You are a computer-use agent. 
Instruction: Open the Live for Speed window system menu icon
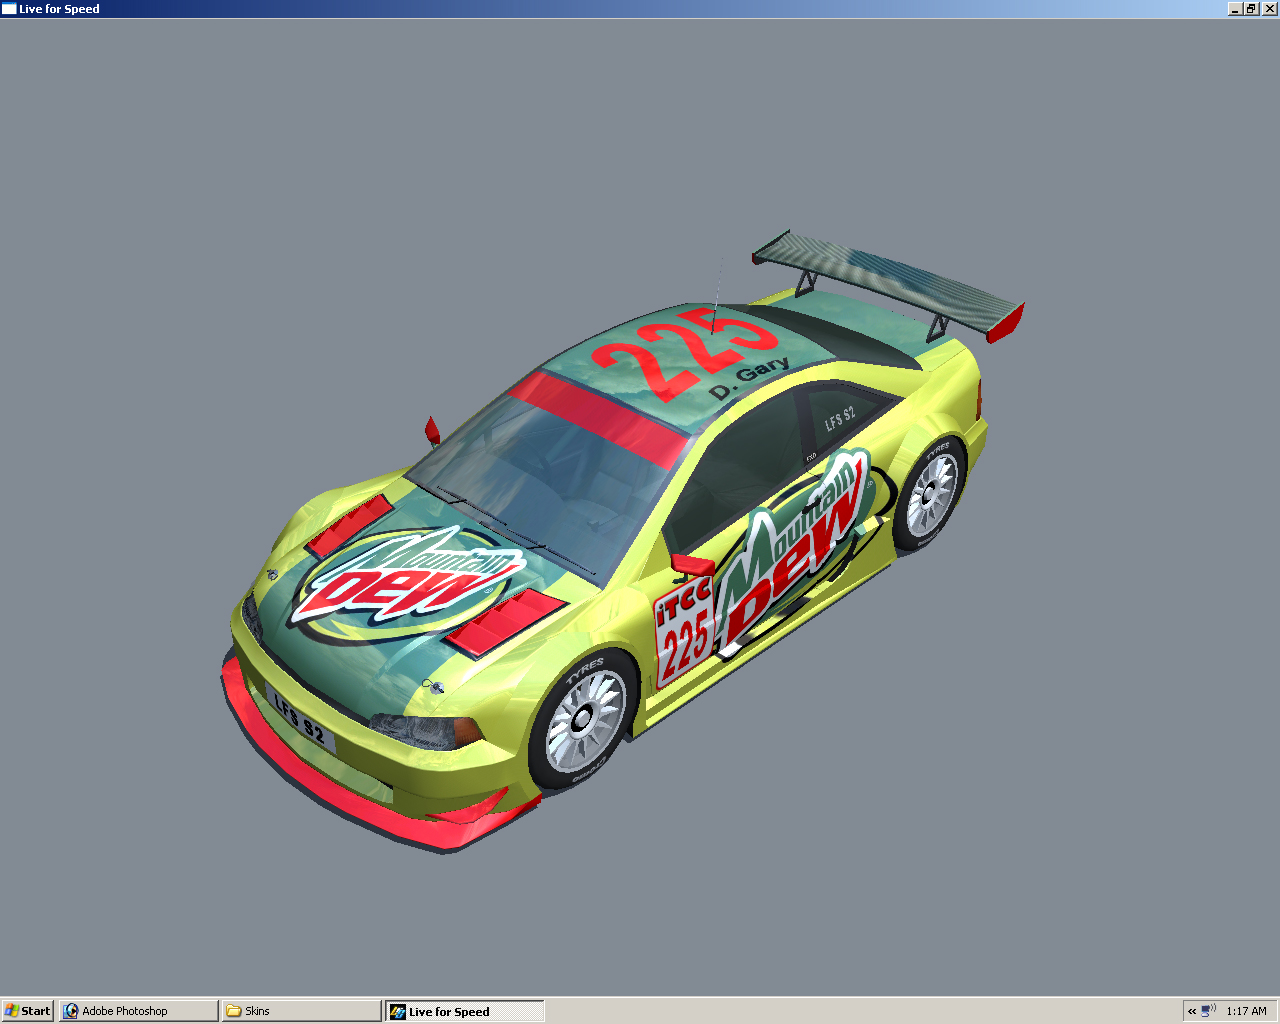tap(9, 9)
